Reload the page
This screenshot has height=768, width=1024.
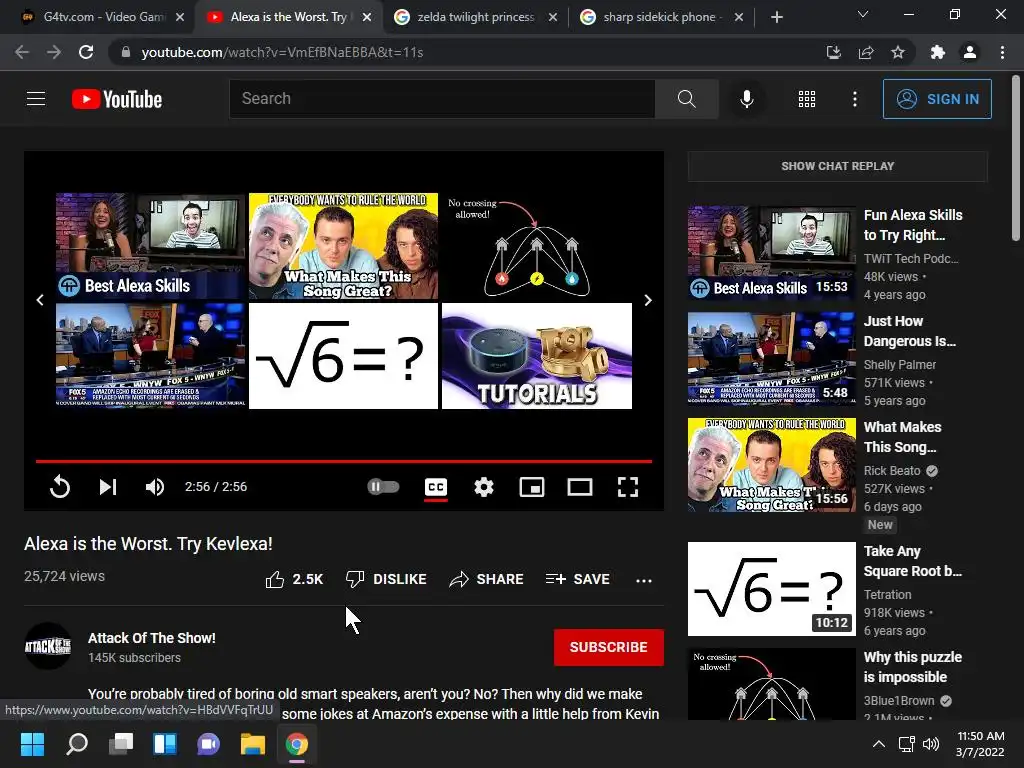click(x=86, y=52)
